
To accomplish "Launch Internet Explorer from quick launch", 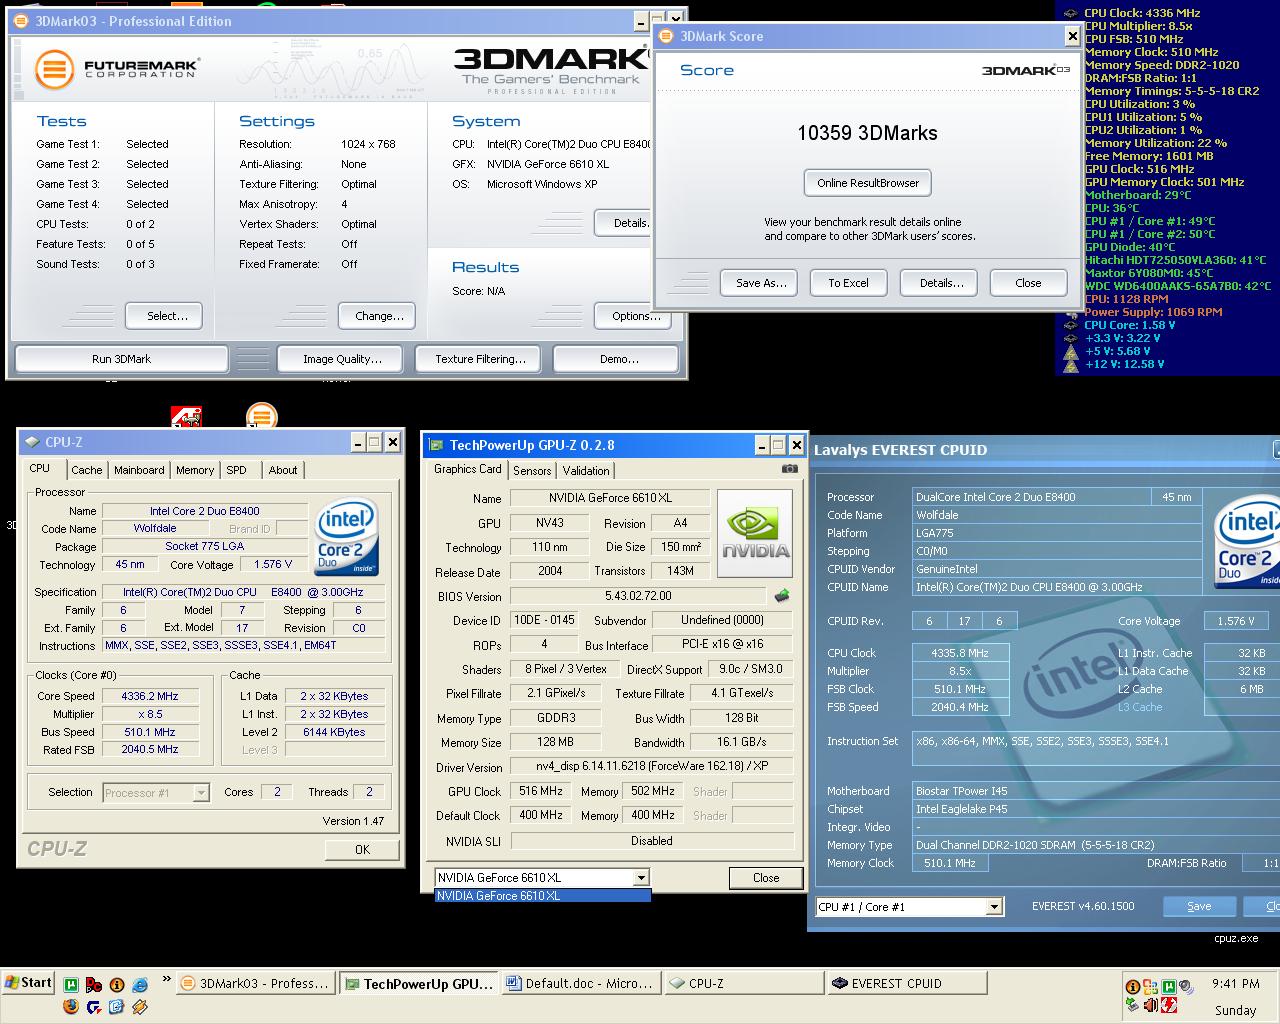I will [139, 985].
